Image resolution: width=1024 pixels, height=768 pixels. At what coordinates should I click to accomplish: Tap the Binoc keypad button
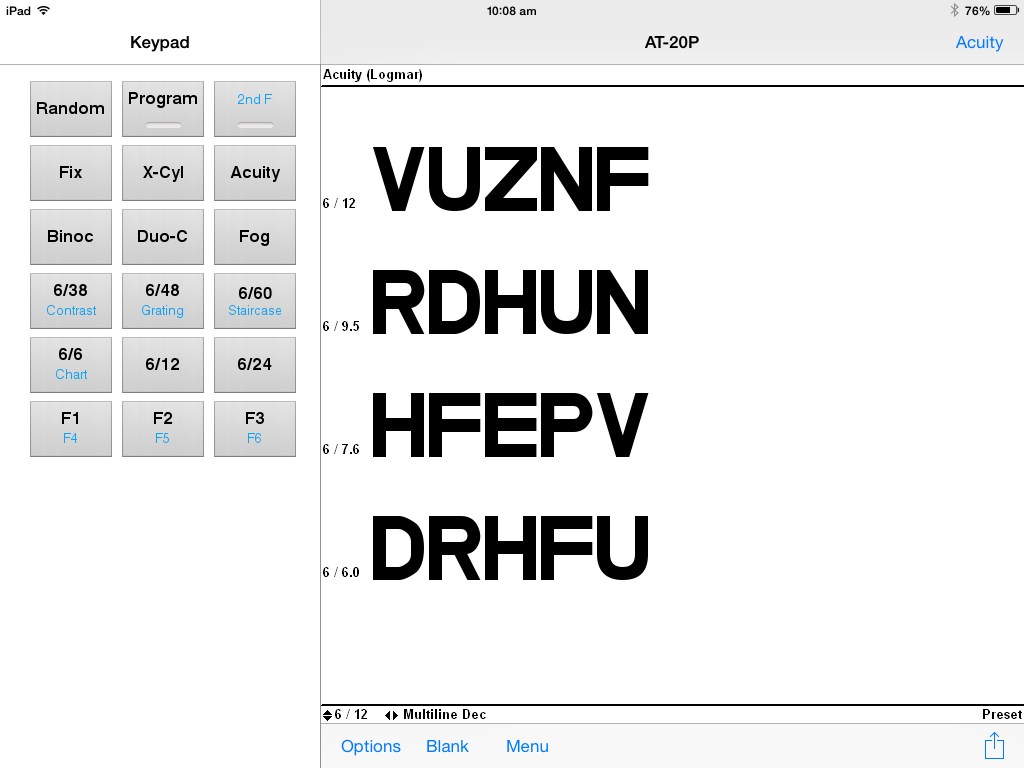click(71, 236)
